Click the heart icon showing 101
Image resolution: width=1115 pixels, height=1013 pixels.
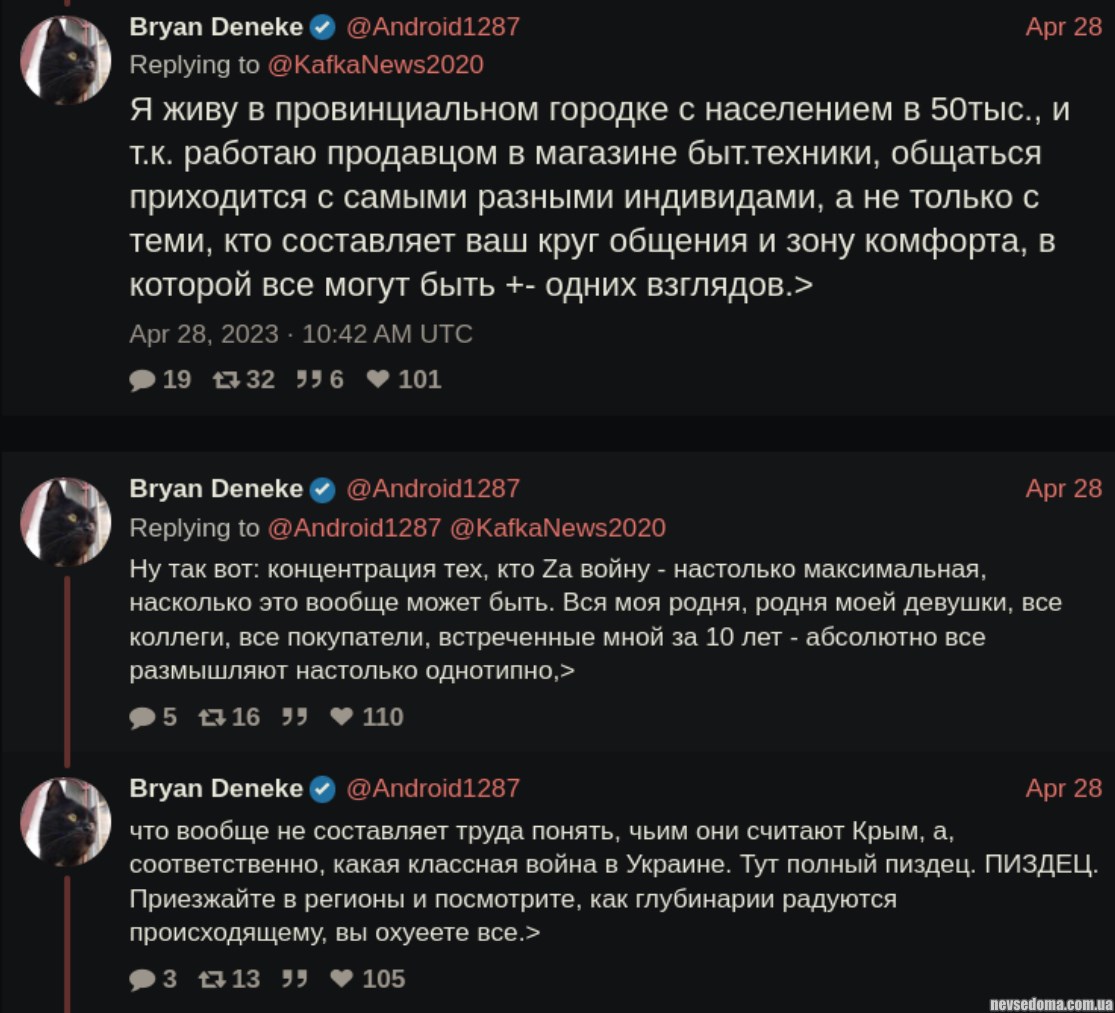point(378,379)
